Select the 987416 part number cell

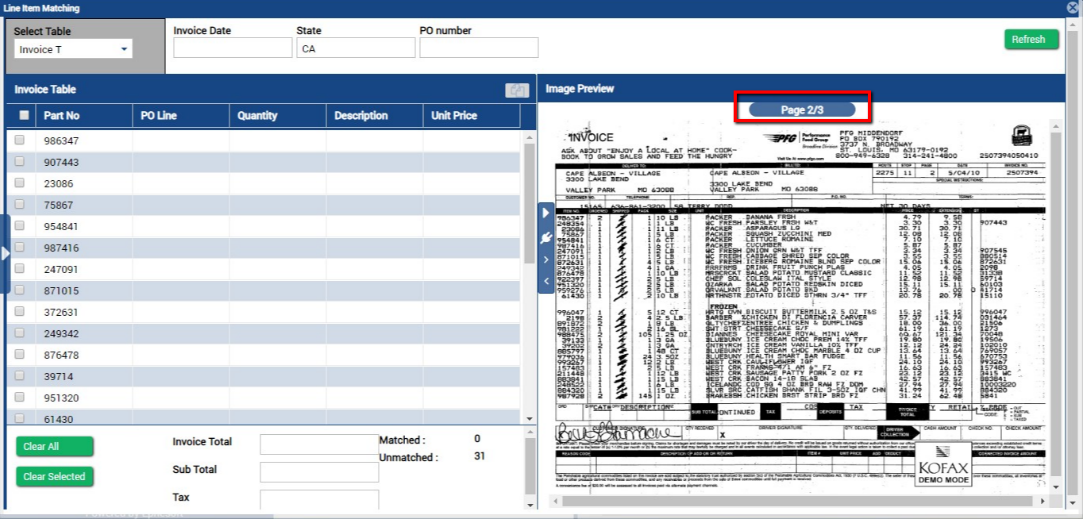[84, 247]
